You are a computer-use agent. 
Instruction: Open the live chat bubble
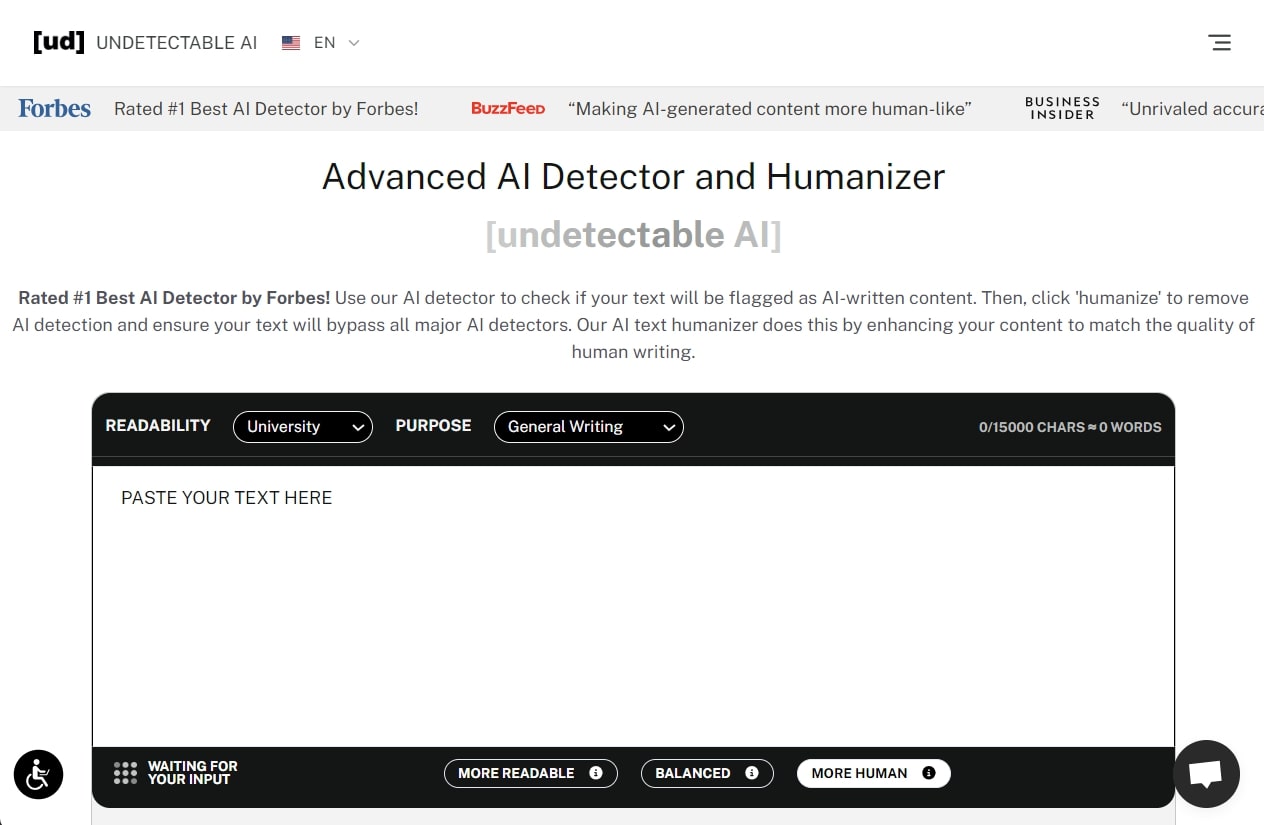click(1206, 774)
